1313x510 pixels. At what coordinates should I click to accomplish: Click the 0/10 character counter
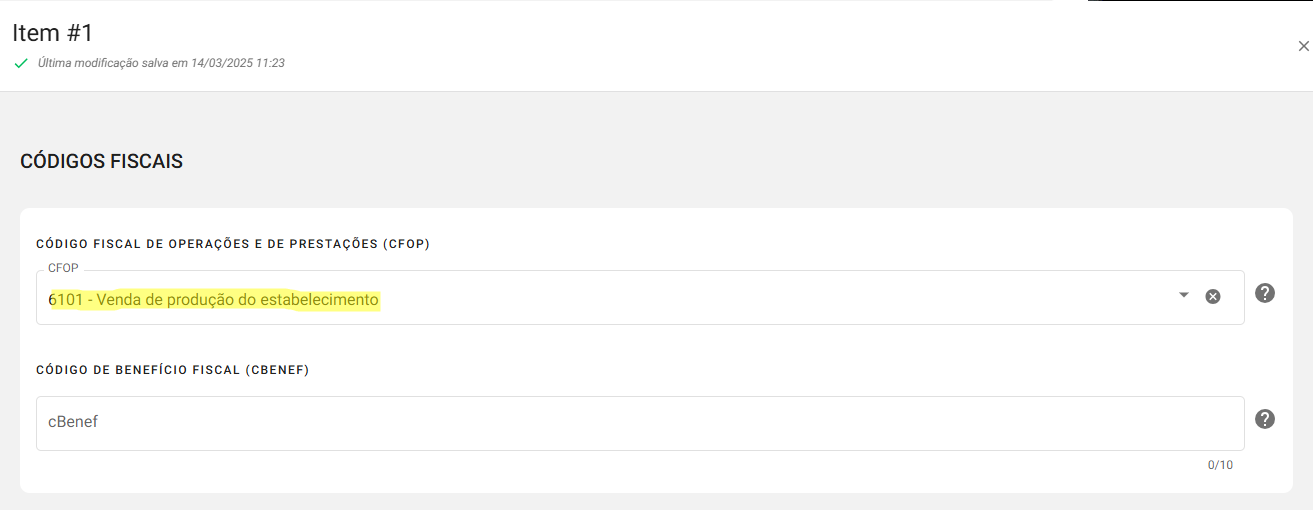(1220, 465)
